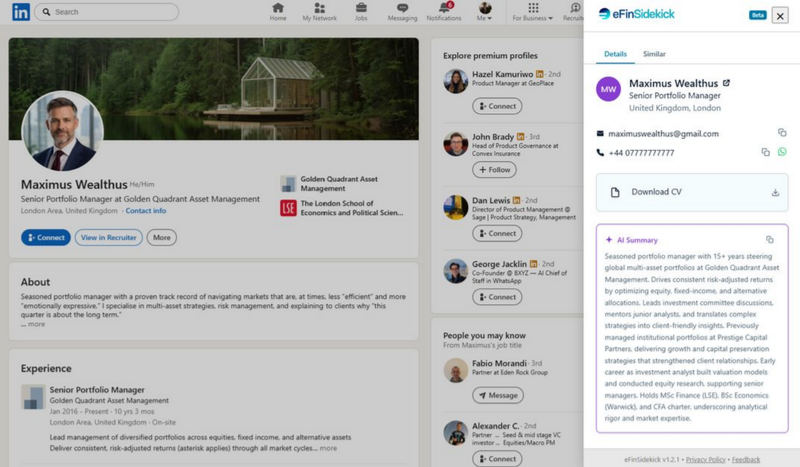
Task: Open George Jacklin's profile photo
Action: (456, 271)
